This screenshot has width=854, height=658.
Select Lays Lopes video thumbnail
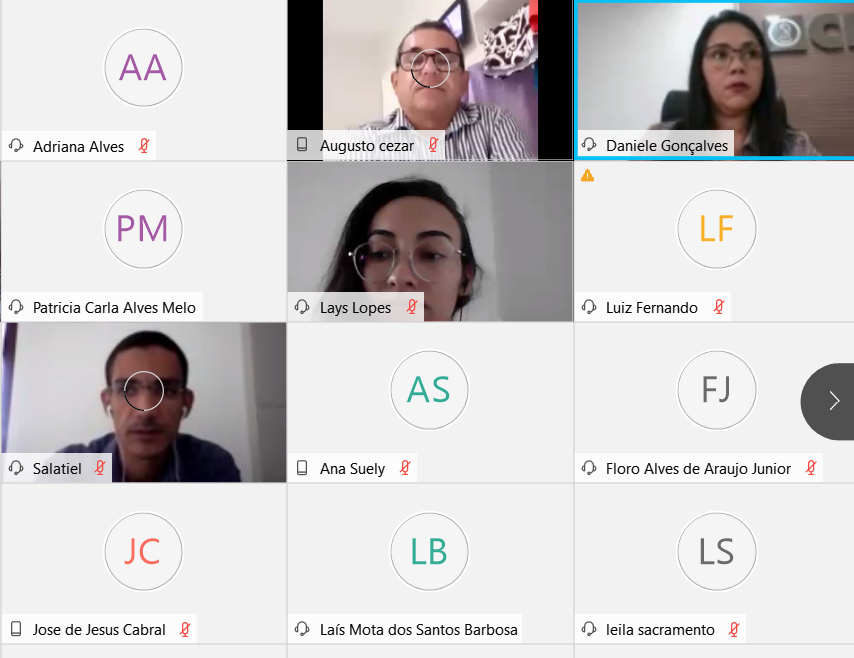coord(430,241)
